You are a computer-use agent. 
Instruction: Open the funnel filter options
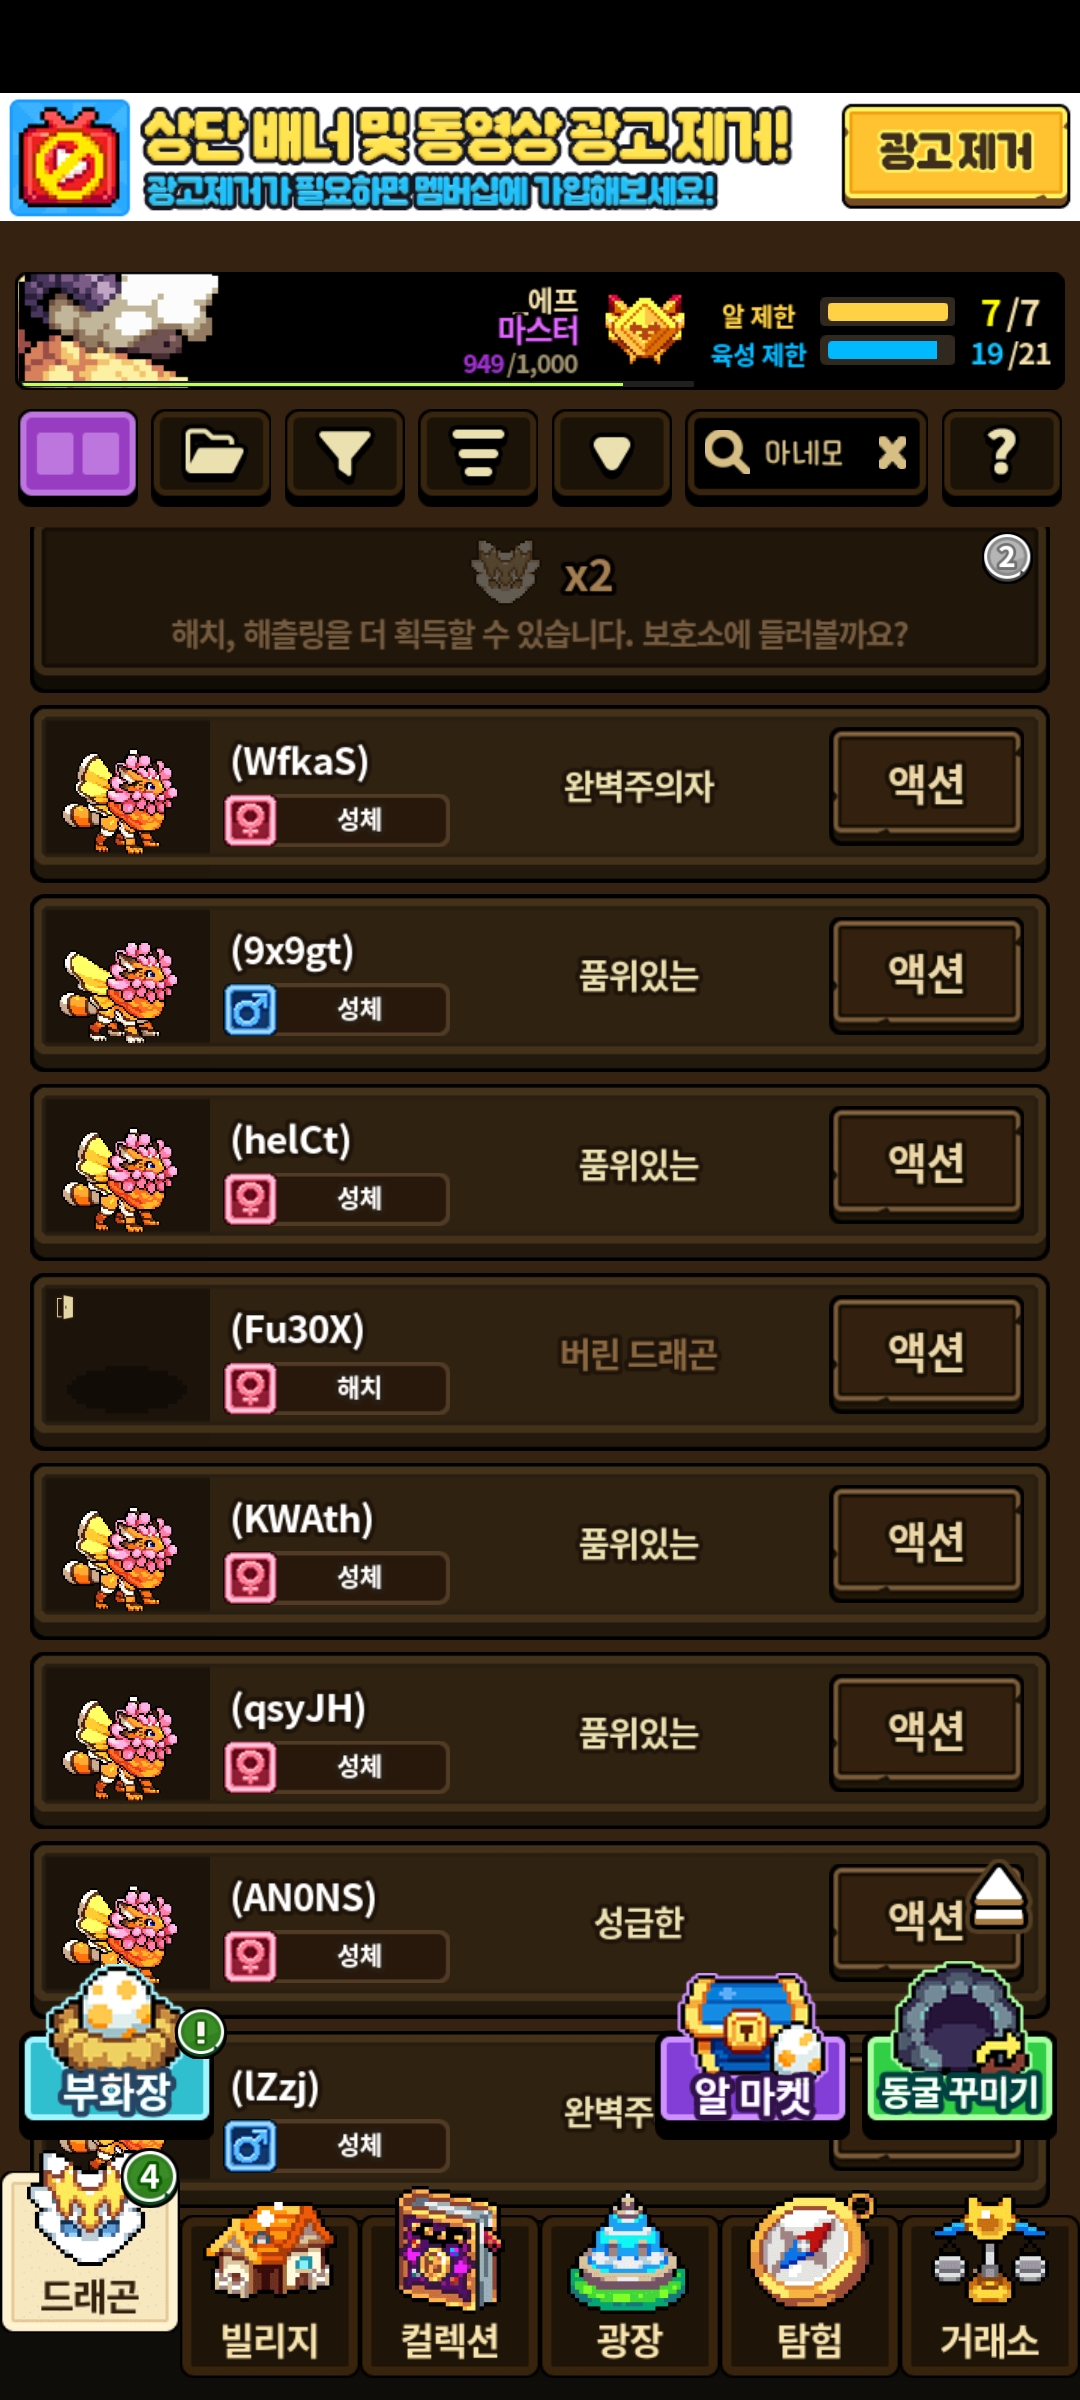[x=345, y=455]
